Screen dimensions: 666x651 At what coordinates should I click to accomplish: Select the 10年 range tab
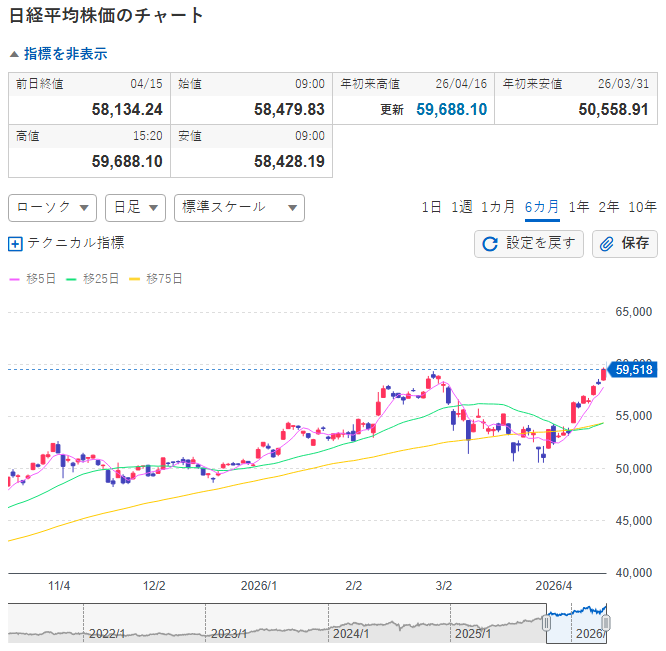pos(642,207)
